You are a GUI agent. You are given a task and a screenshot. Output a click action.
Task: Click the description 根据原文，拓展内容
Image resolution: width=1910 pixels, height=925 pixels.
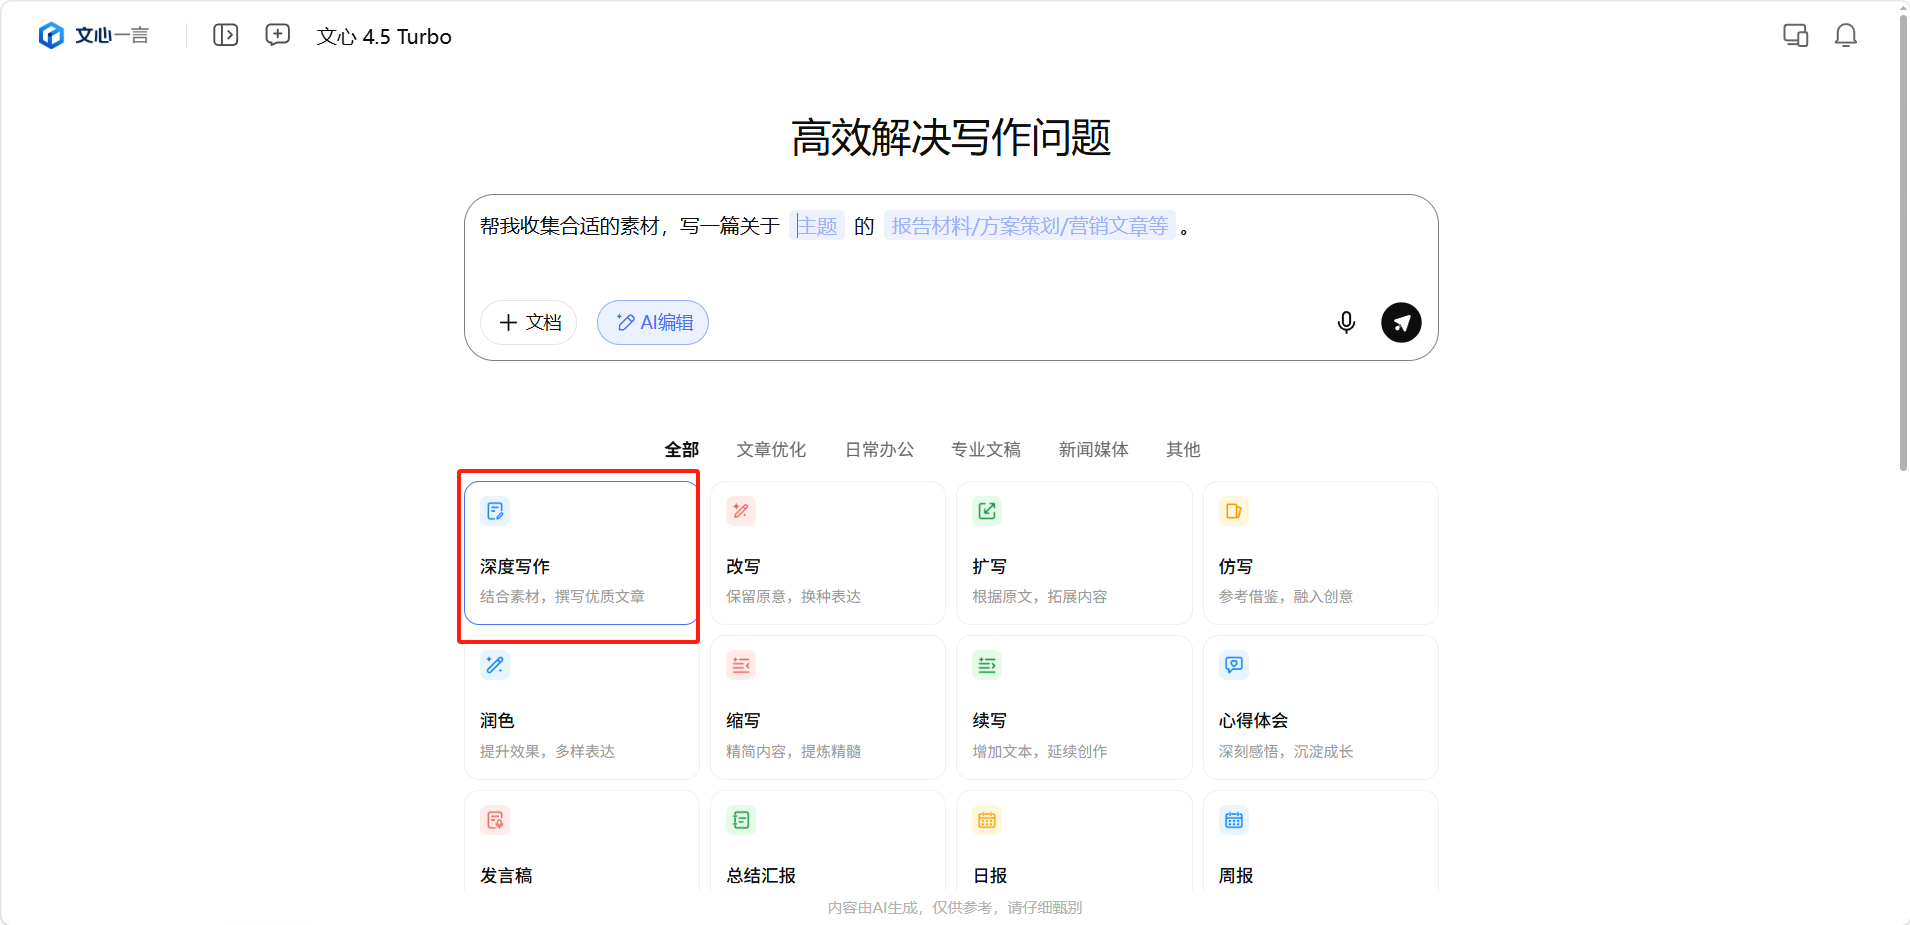pos(1039,596)
